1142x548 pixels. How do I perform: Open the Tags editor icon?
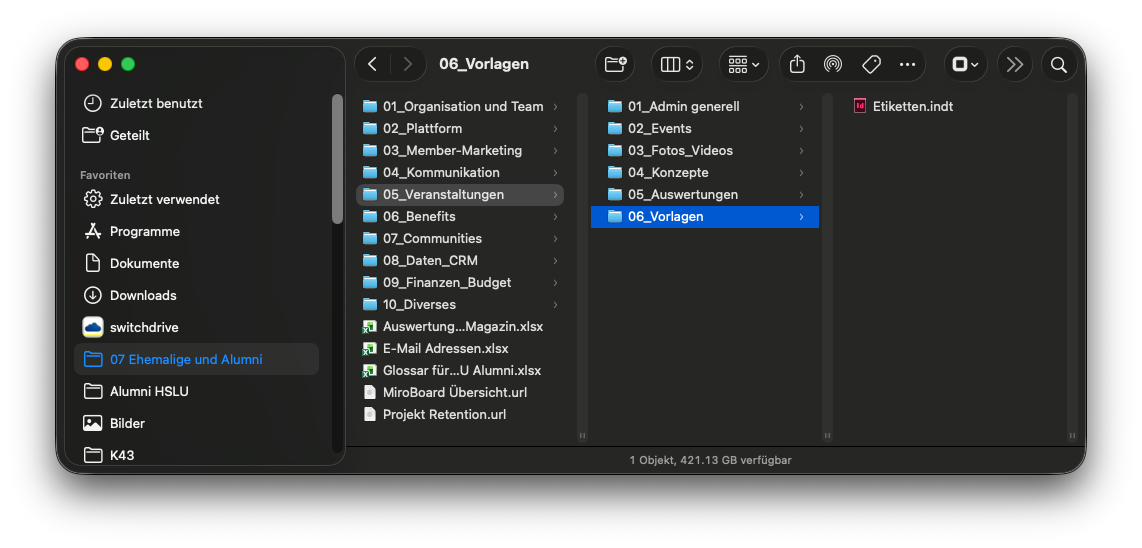pyautogui.click(x=871, y=64)
